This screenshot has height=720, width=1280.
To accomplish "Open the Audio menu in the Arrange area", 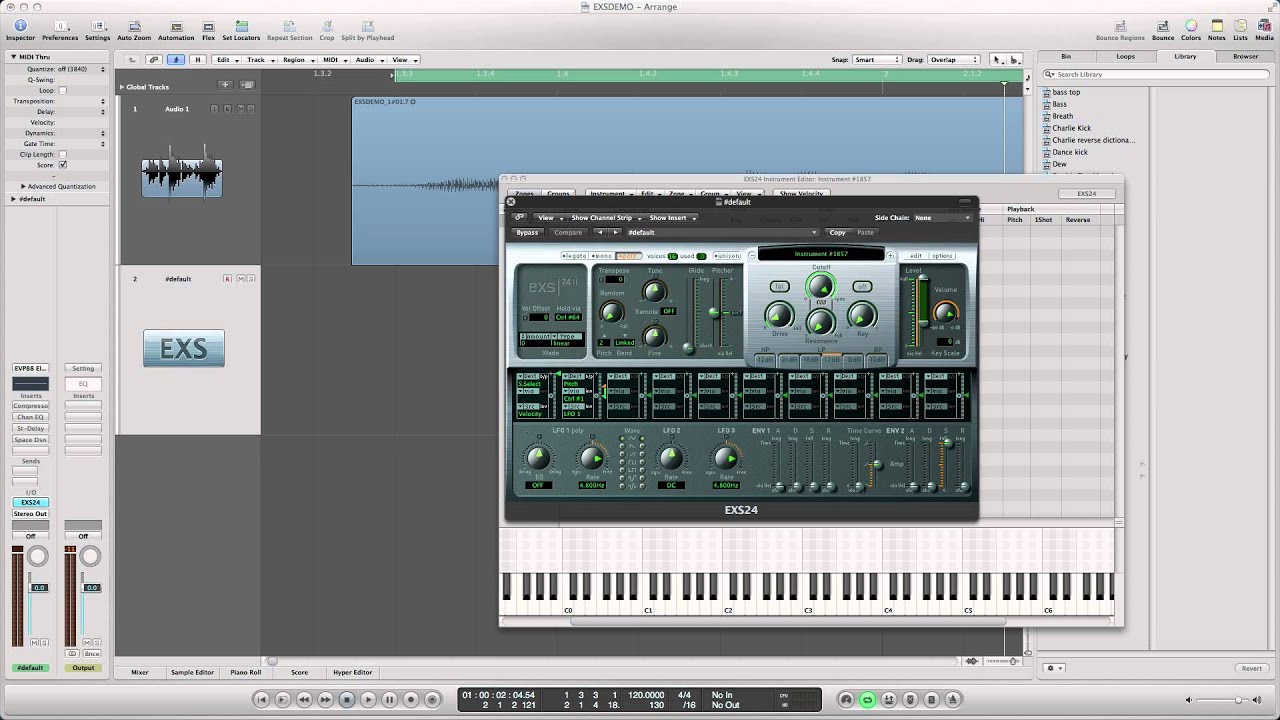I will tap(367, 60).
